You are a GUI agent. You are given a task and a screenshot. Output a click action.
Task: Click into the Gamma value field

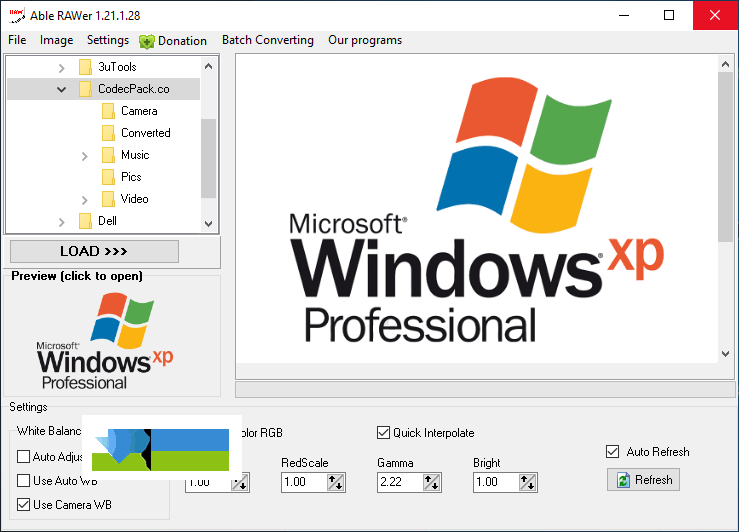[400, 483]
